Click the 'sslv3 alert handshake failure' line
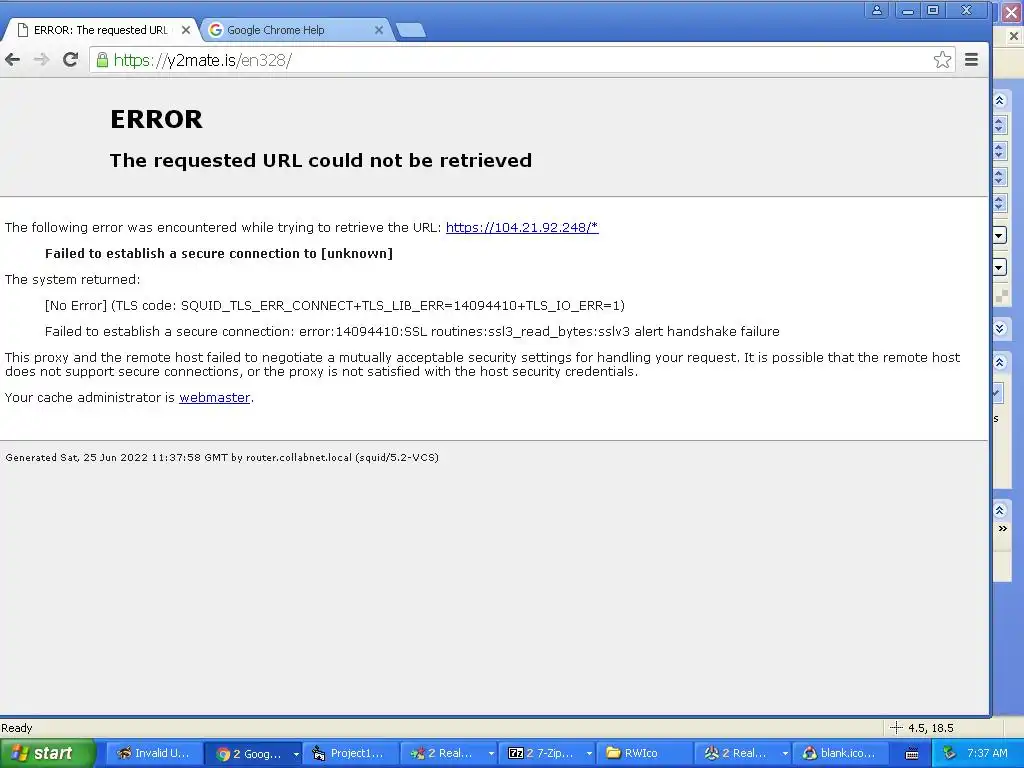Screen dimensions: 1024x768 412,332
